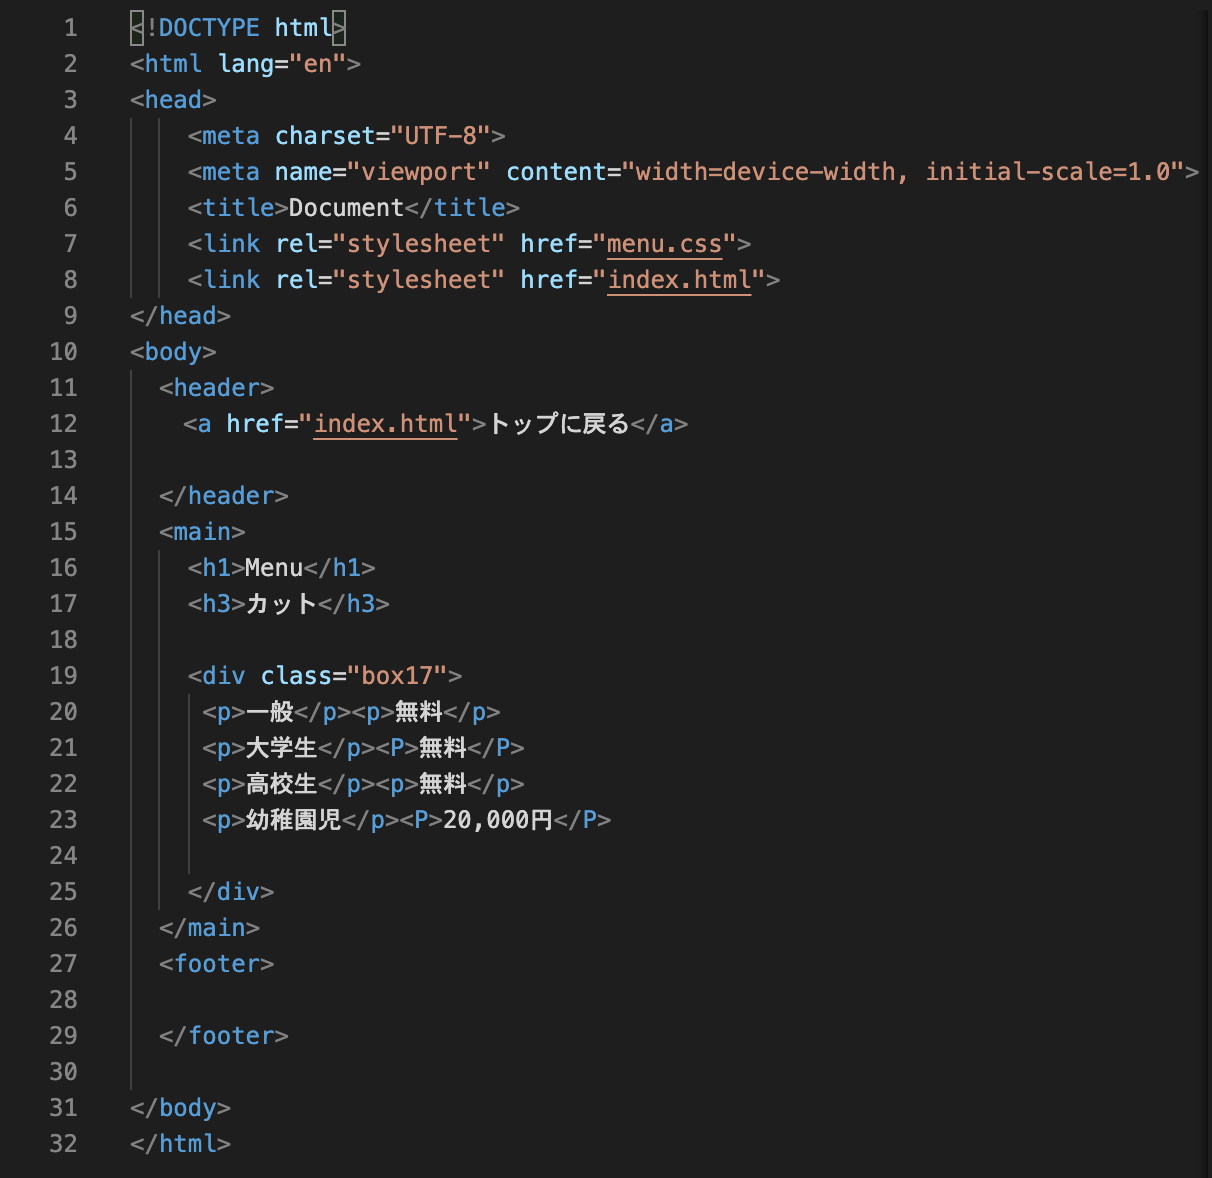This screenshot has height=1178, width=1212.
Task: Click the 20,000円 price text
Action: 498,820
